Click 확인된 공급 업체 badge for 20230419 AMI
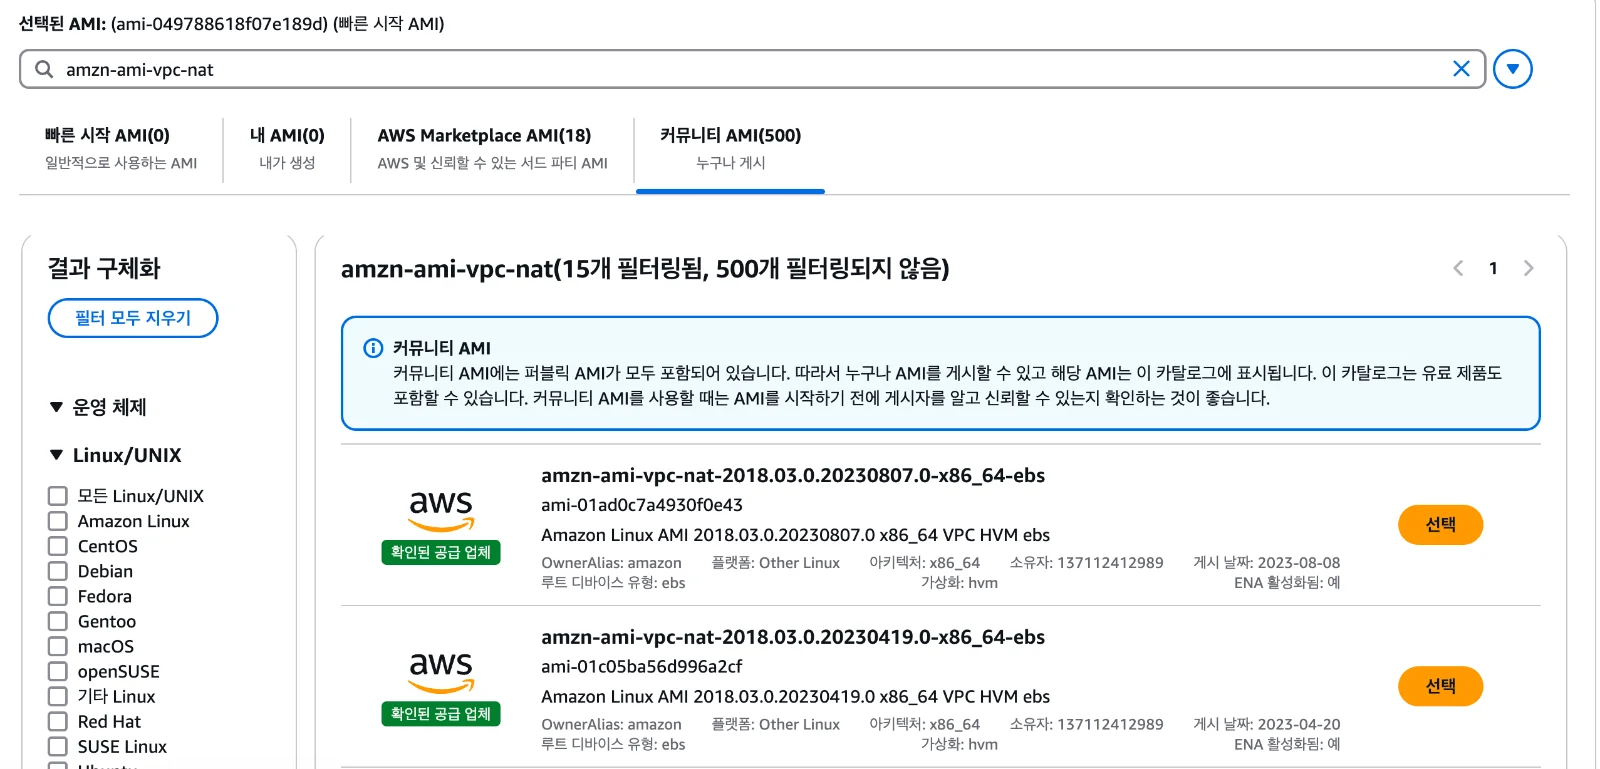This screenshot has width=1600, height=769. click(x=441, y=714)
